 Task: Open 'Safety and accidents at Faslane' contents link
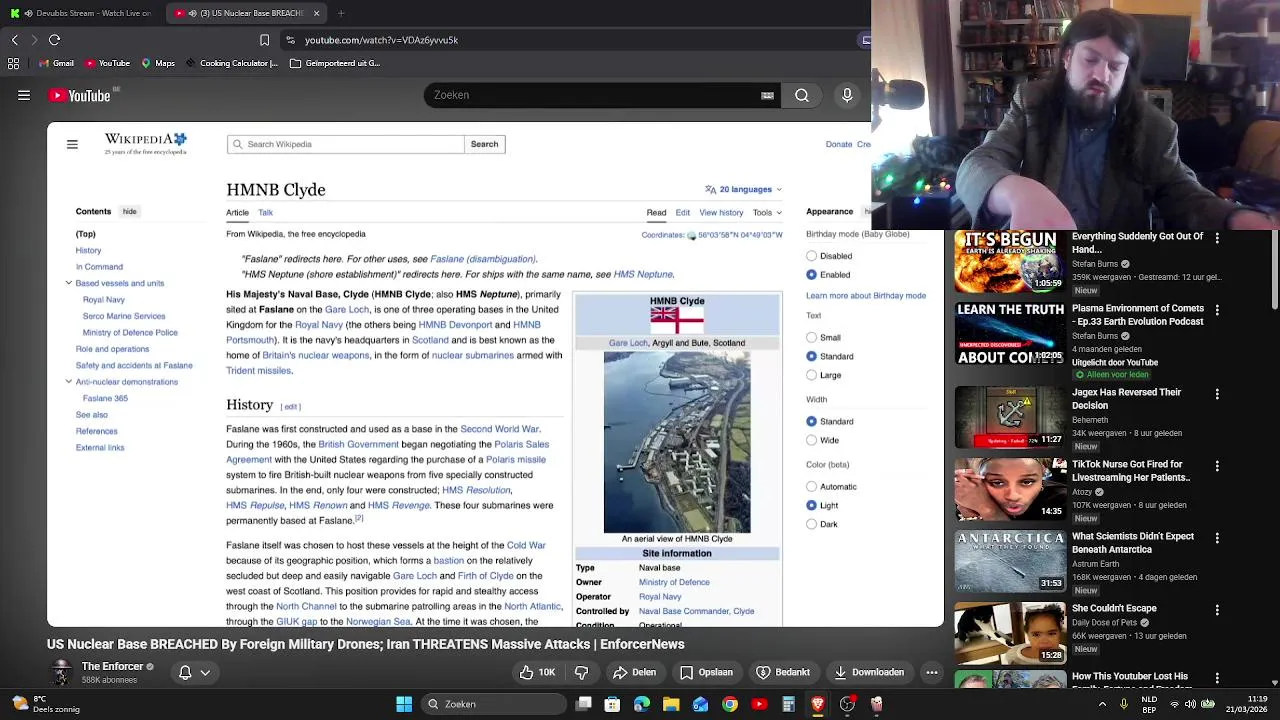pos(134,365)
